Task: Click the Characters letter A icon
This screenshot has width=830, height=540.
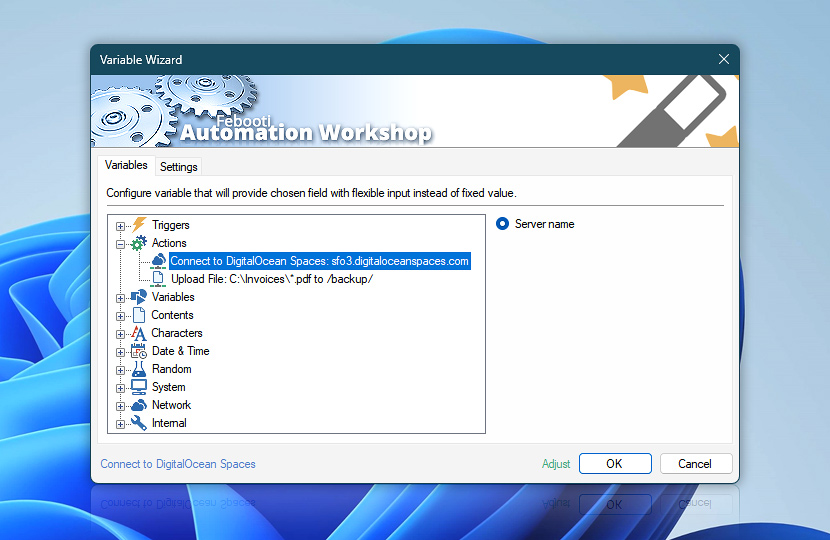Action: click(x=138, y=333)
